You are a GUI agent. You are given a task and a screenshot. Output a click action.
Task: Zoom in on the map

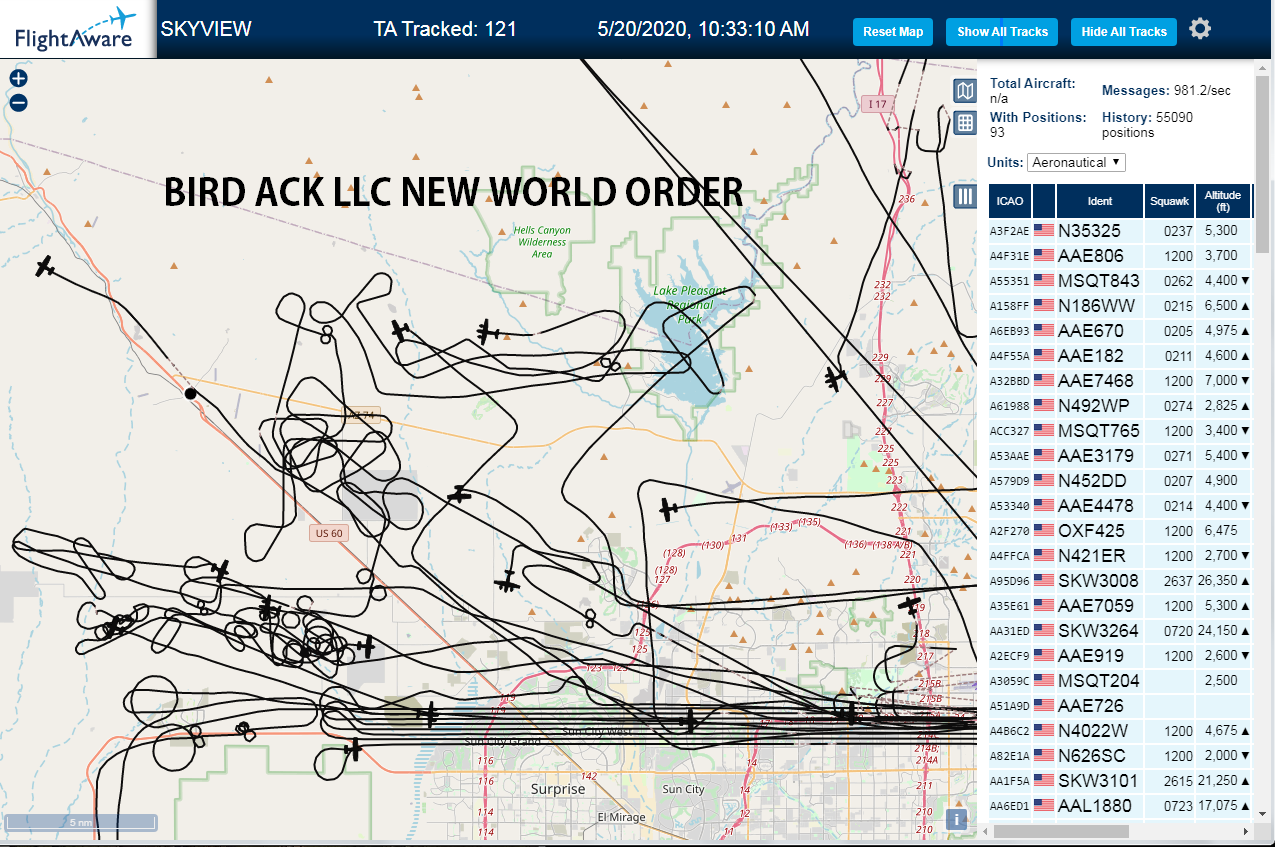pyautogui.click(x=18, y=78)
